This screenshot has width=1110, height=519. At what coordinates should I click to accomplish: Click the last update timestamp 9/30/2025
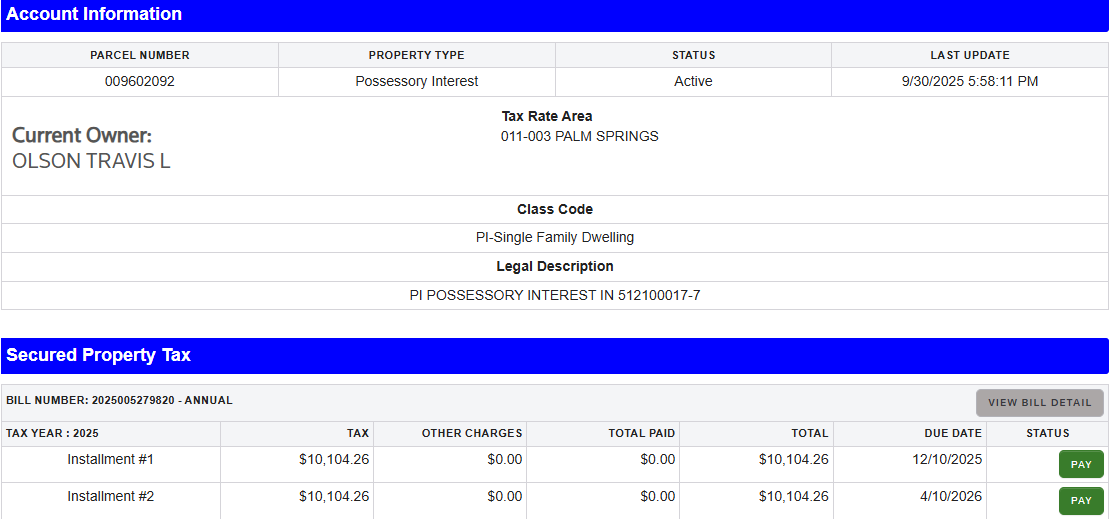pos(969,82)
